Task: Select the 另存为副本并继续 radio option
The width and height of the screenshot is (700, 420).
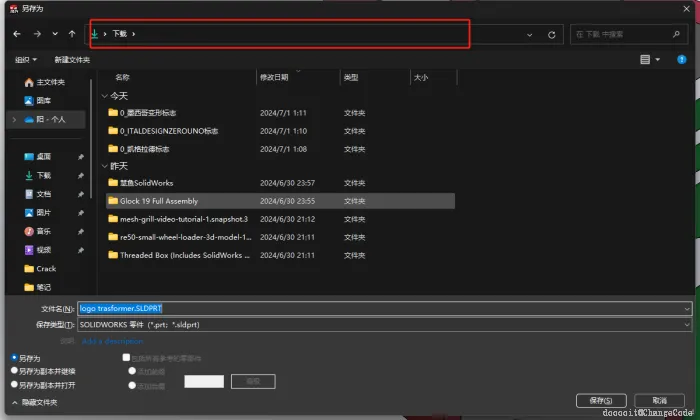Action: coord(14,370)
